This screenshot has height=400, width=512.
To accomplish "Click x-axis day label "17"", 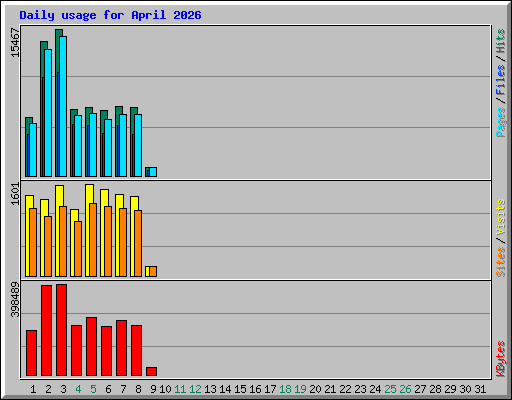I will coord(270,389).
